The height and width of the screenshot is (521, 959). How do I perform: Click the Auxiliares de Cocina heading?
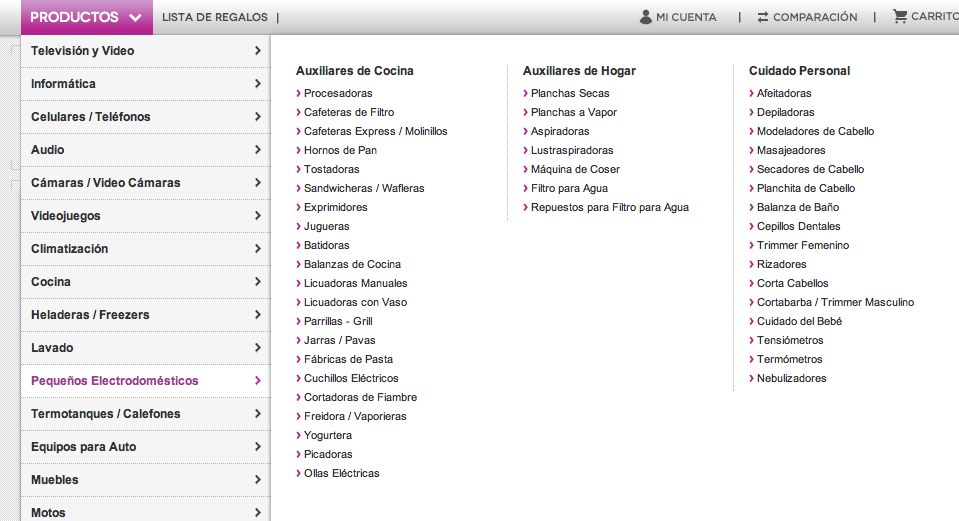click(355, 71)
